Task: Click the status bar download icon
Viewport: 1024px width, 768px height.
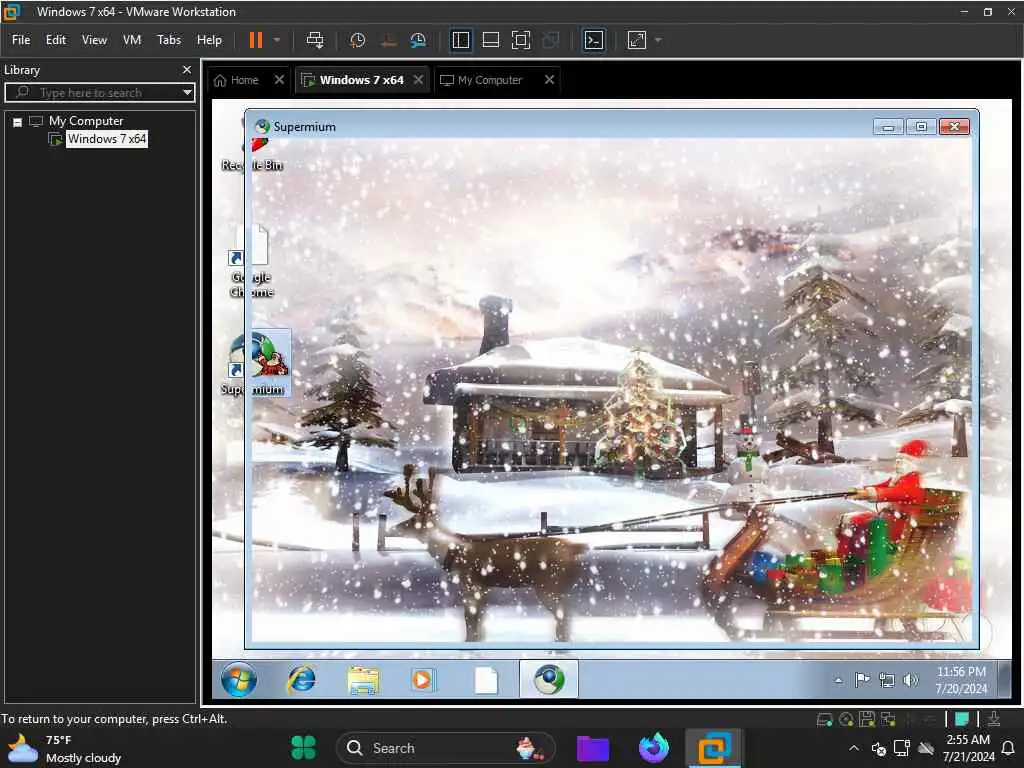Action: 994,719
